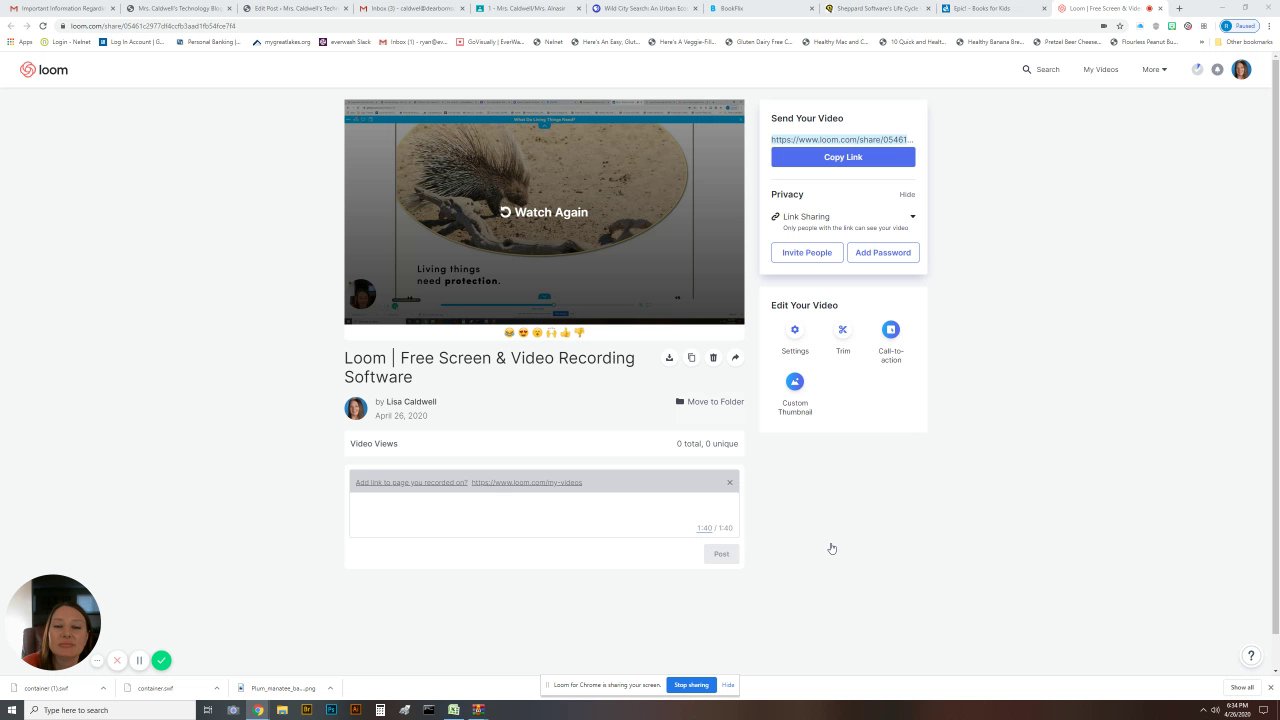Open File Explorer from the taskbar
The height and width of the screenshot is (720, 1280).
[x=282, y=710]
